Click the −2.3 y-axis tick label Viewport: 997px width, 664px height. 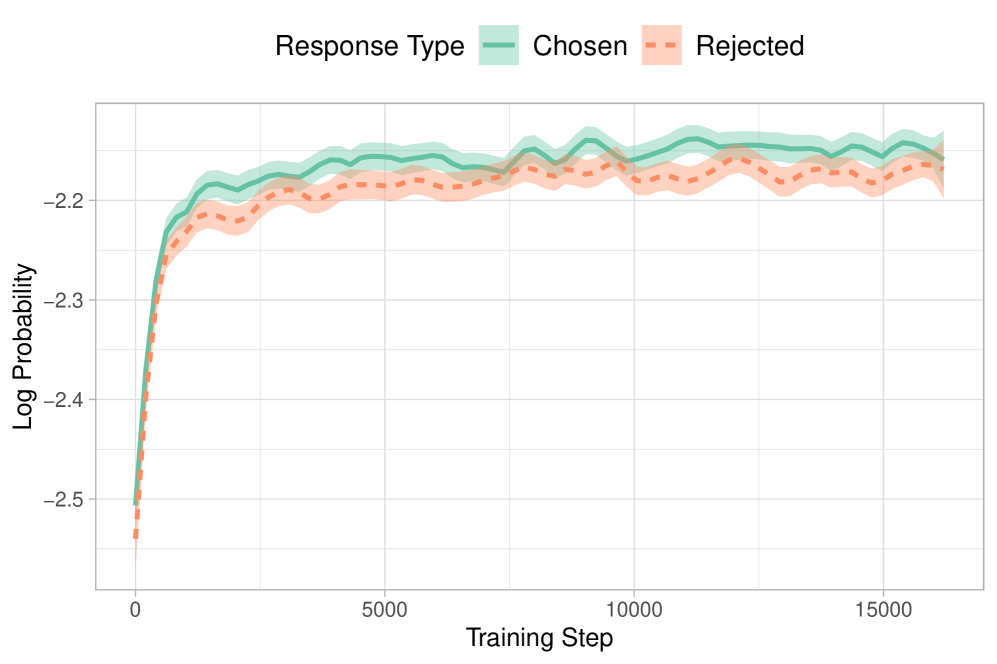click(64, 300)
